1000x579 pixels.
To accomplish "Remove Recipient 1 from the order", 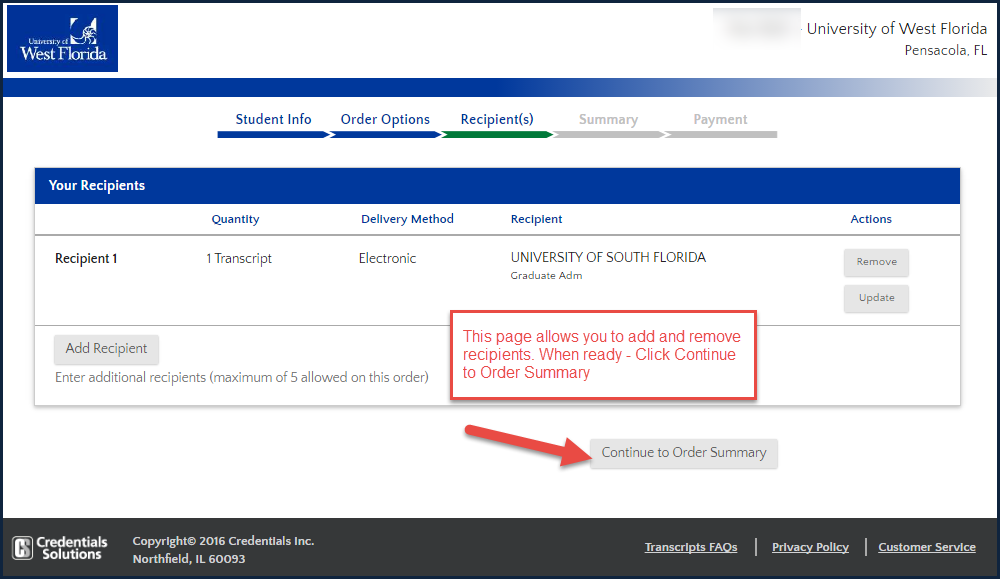I will point(876,262).
